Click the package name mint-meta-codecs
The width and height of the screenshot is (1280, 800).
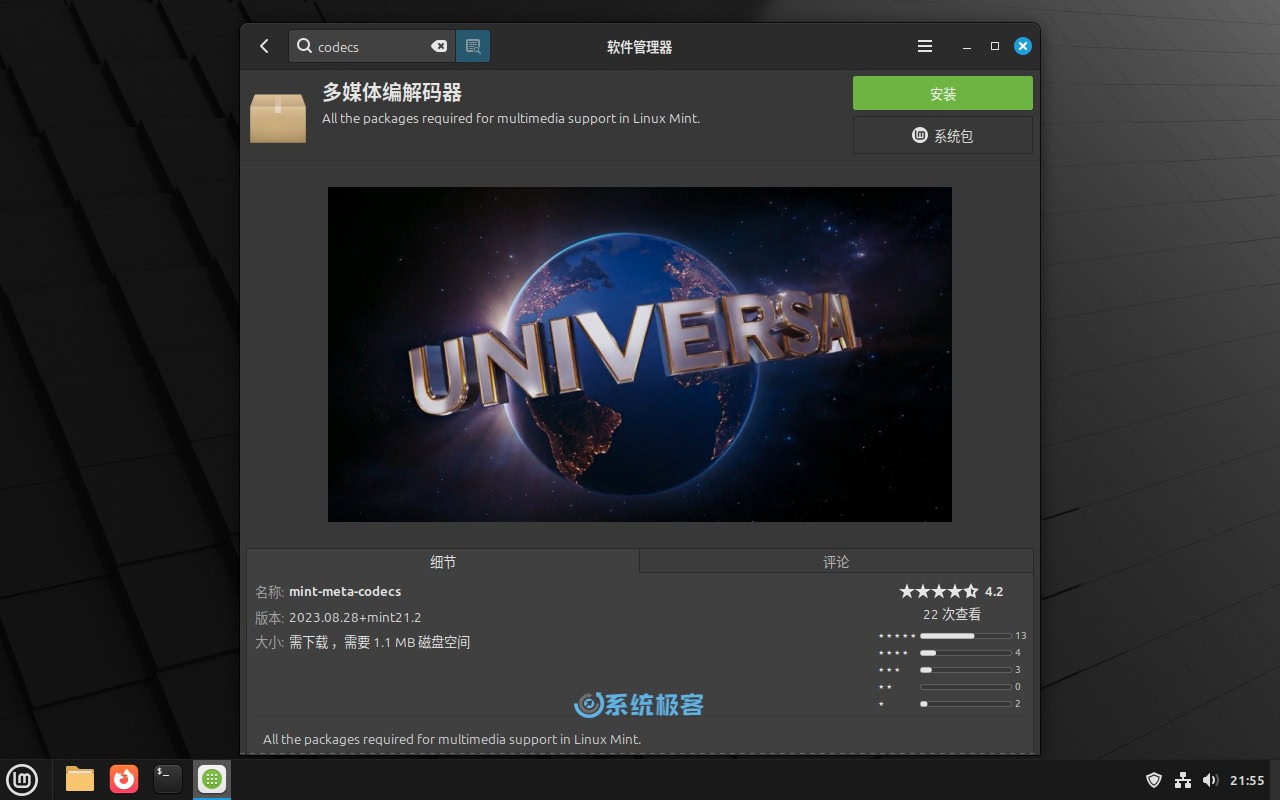pyautogui.click(x=345, y=591)
